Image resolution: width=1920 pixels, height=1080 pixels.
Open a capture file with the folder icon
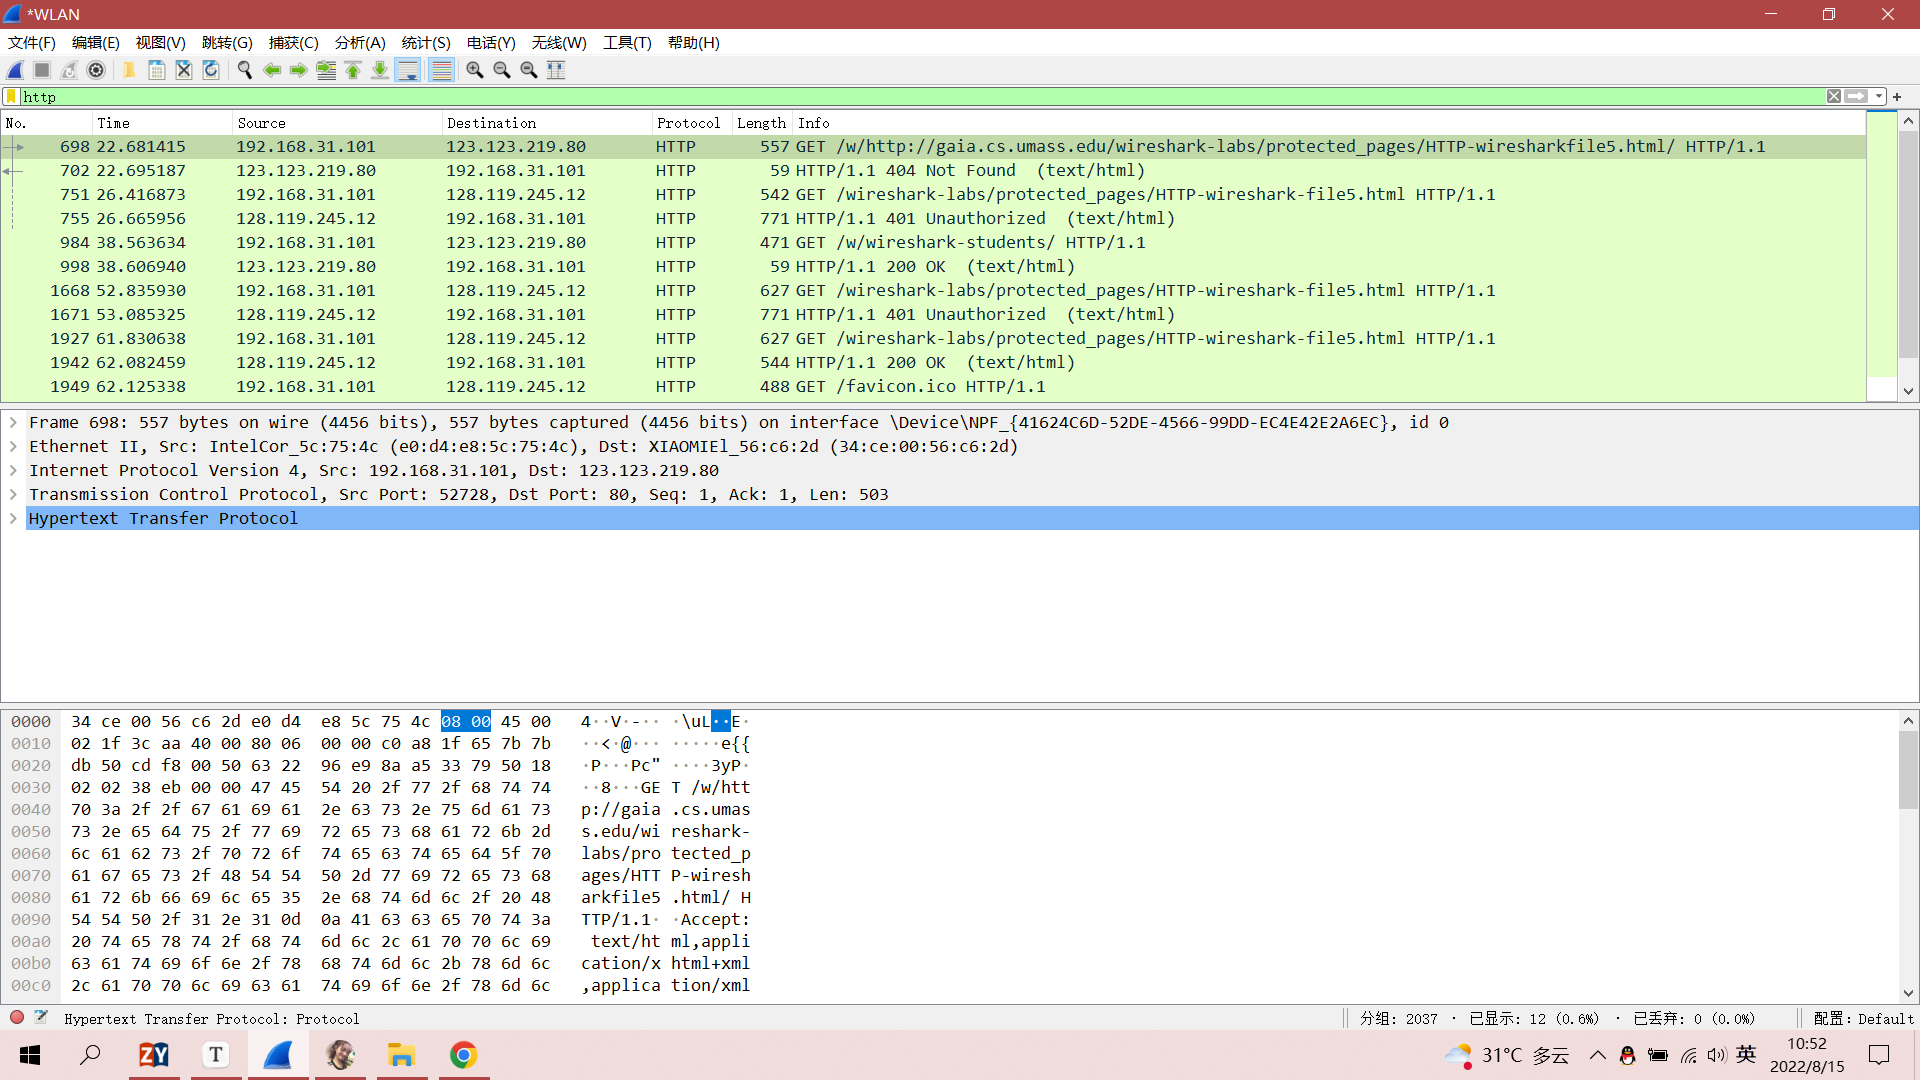click(x=129, y=70)
